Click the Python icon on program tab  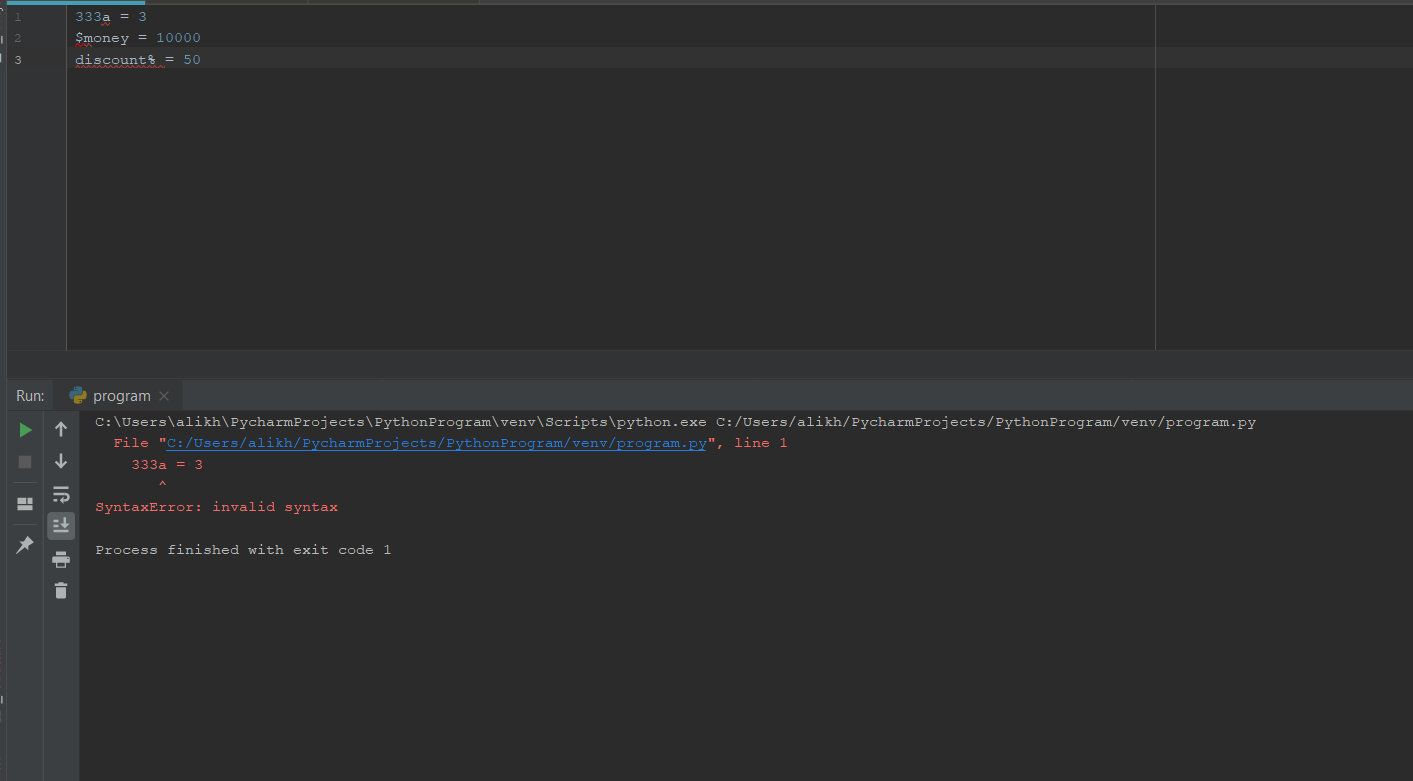pyautogui.click(x=78, y=396)
